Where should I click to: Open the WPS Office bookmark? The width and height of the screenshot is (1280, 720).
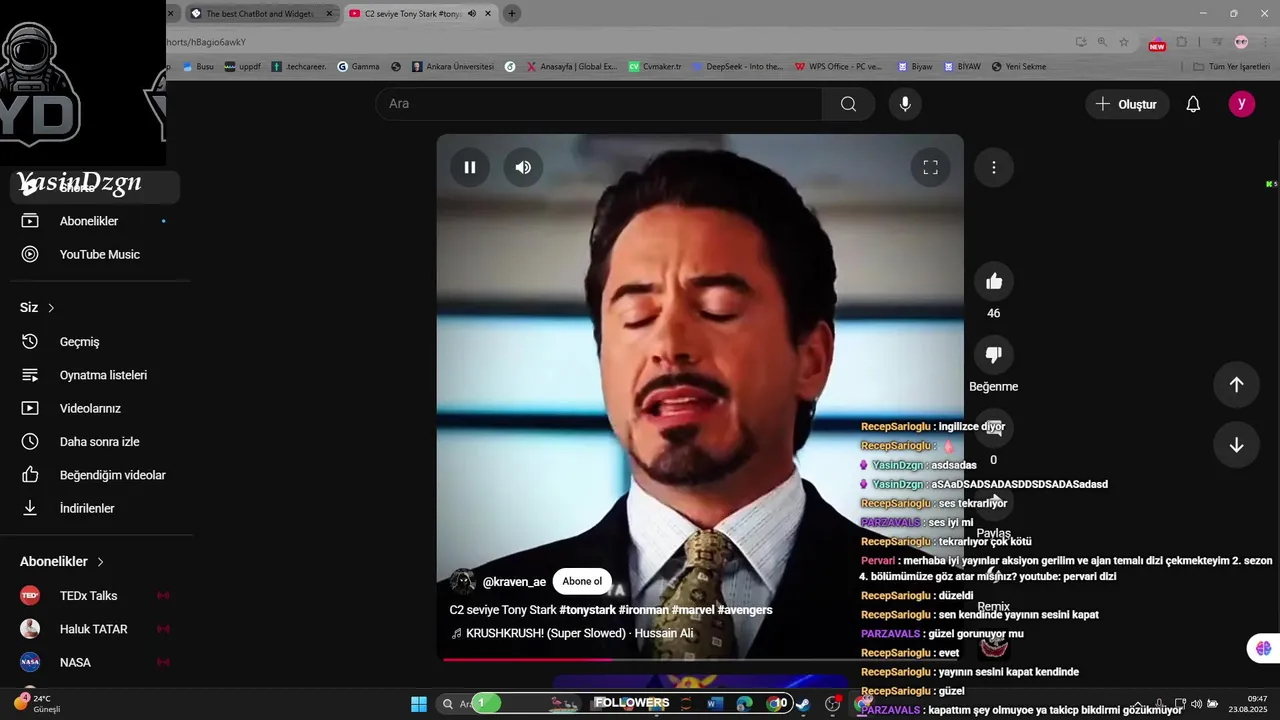839,67
